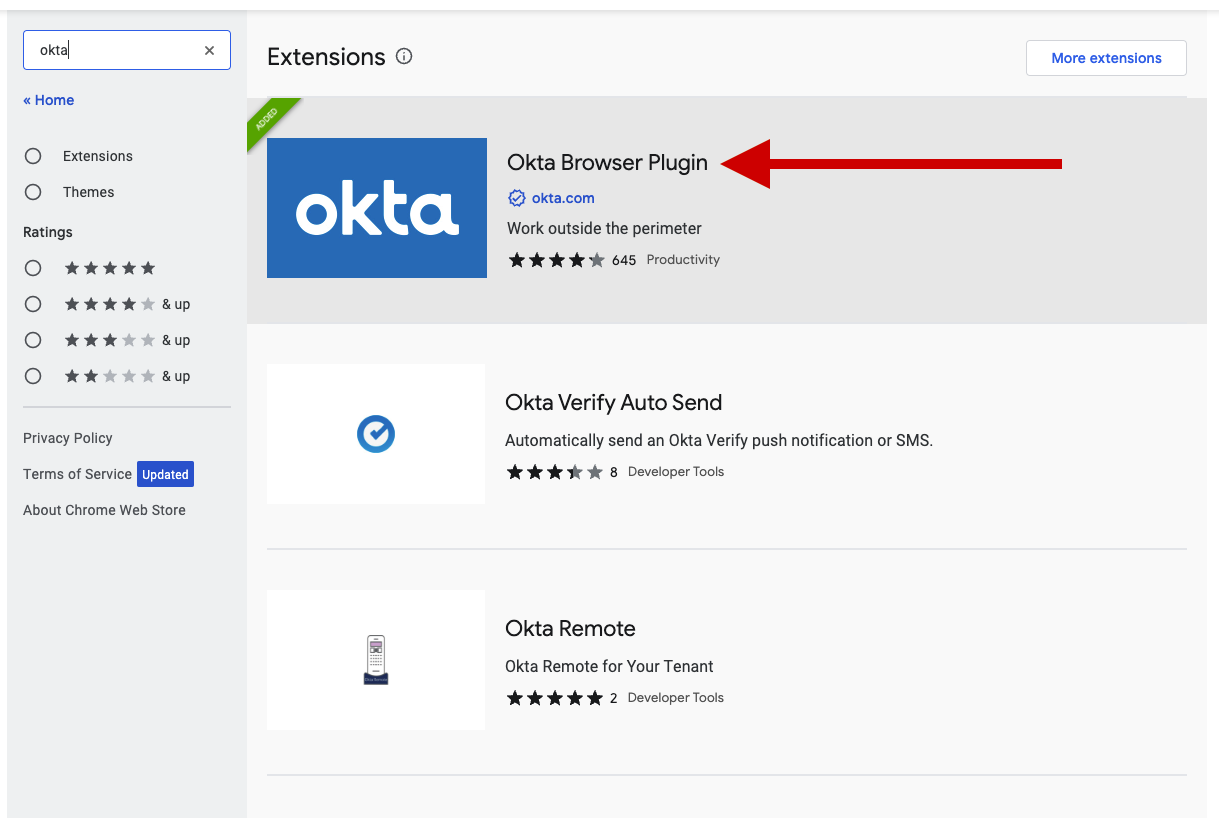Open the okta.com publisher link

tap(563, 198)
